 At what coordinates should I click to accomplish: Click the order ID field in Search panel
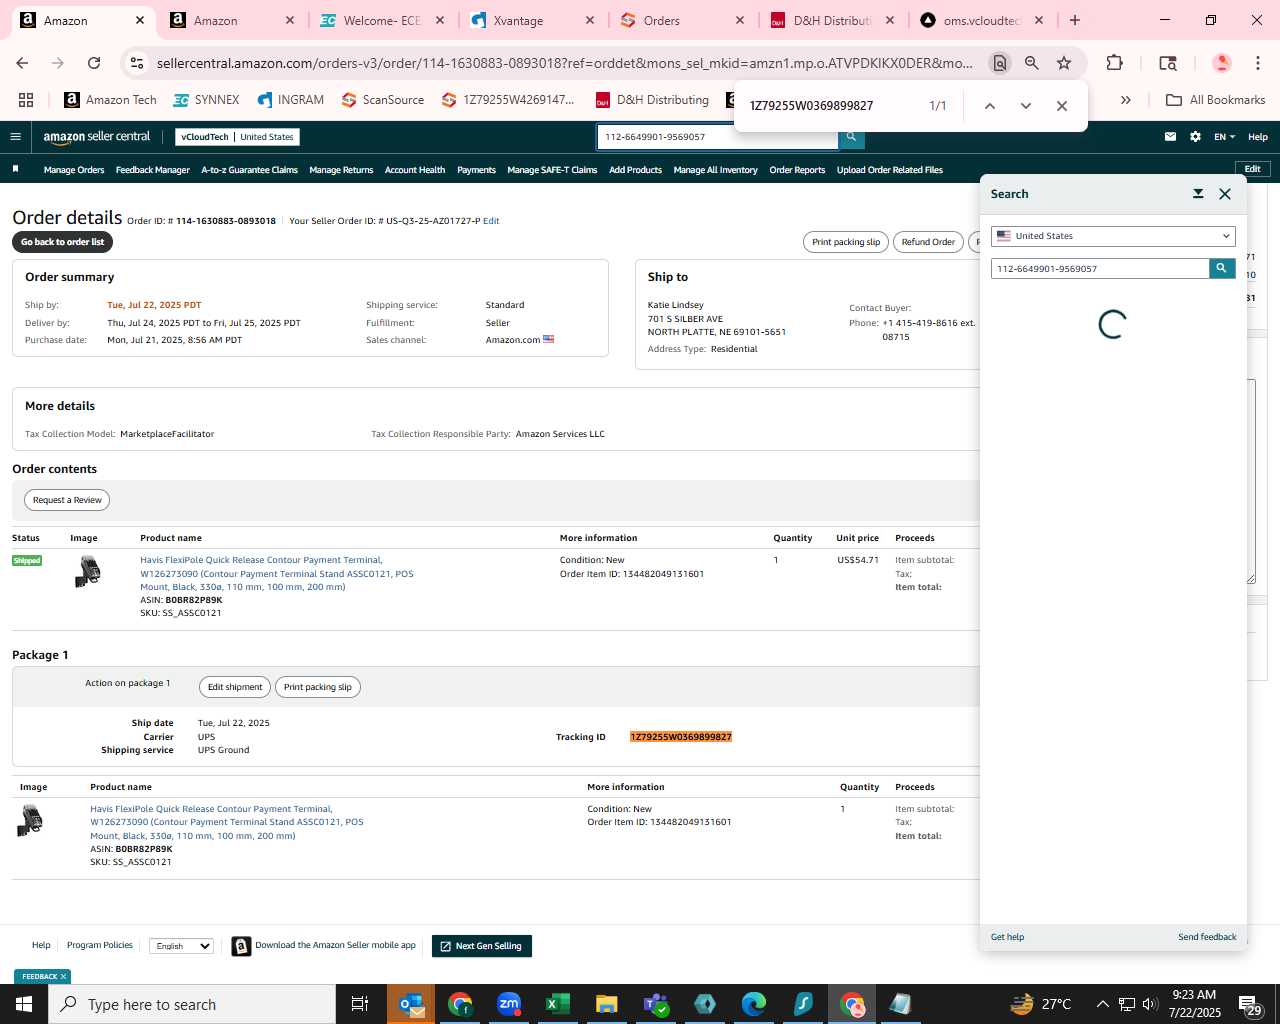[x=1100, y=268]
